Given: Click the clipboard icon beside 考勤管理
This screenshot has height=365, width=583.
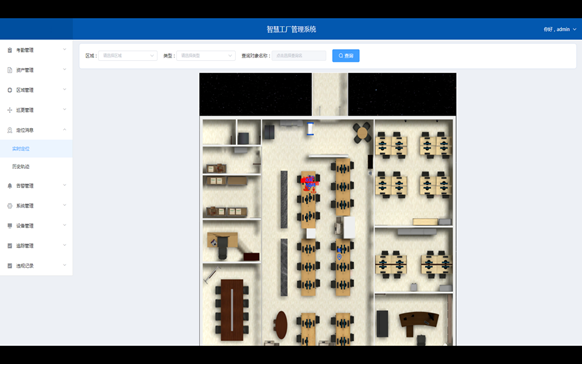Looking at the screenshot, I should [x=10, y=50].
